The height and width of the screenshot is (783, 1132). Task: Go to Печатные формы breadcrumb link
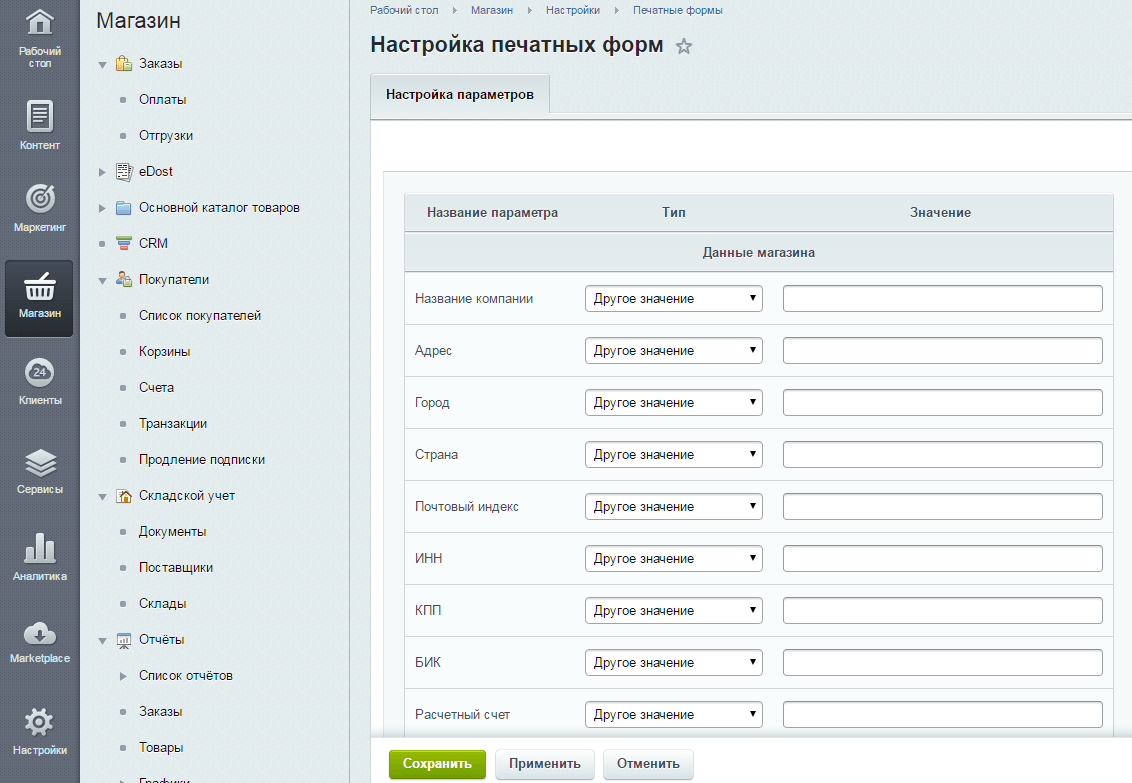click(x=677, y=10)
